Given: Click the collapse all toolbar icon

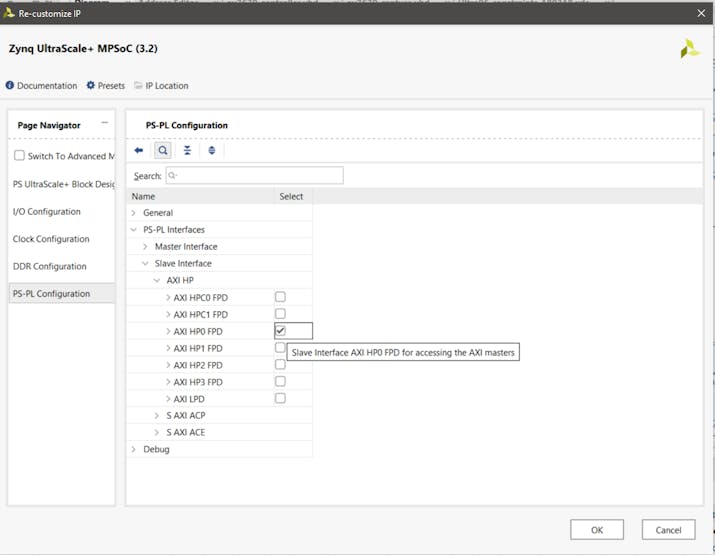Looking at the screenshot, I should click(x=187, y=150).
